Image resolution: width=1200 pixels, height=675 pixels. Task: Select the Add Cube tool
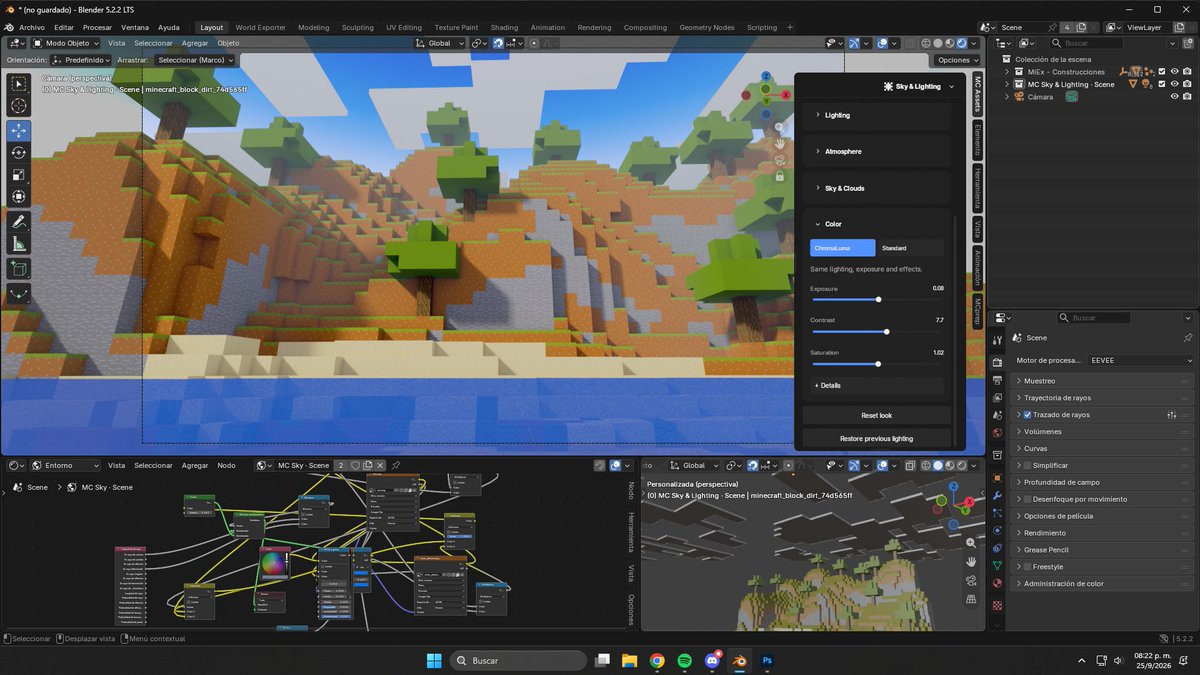[19, 268]
